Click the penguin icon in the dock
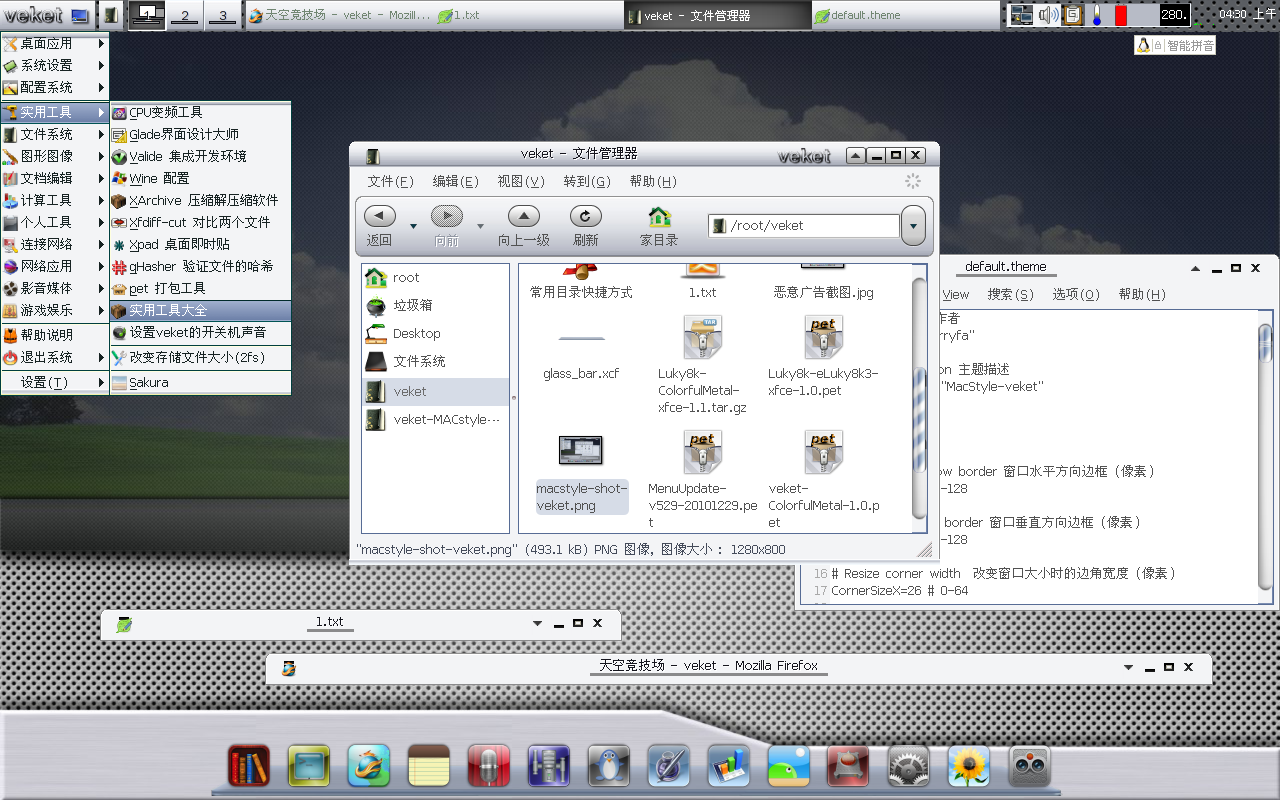This screenshot has width=1280, height=800. pyautogui.click(x=609, y=768)
